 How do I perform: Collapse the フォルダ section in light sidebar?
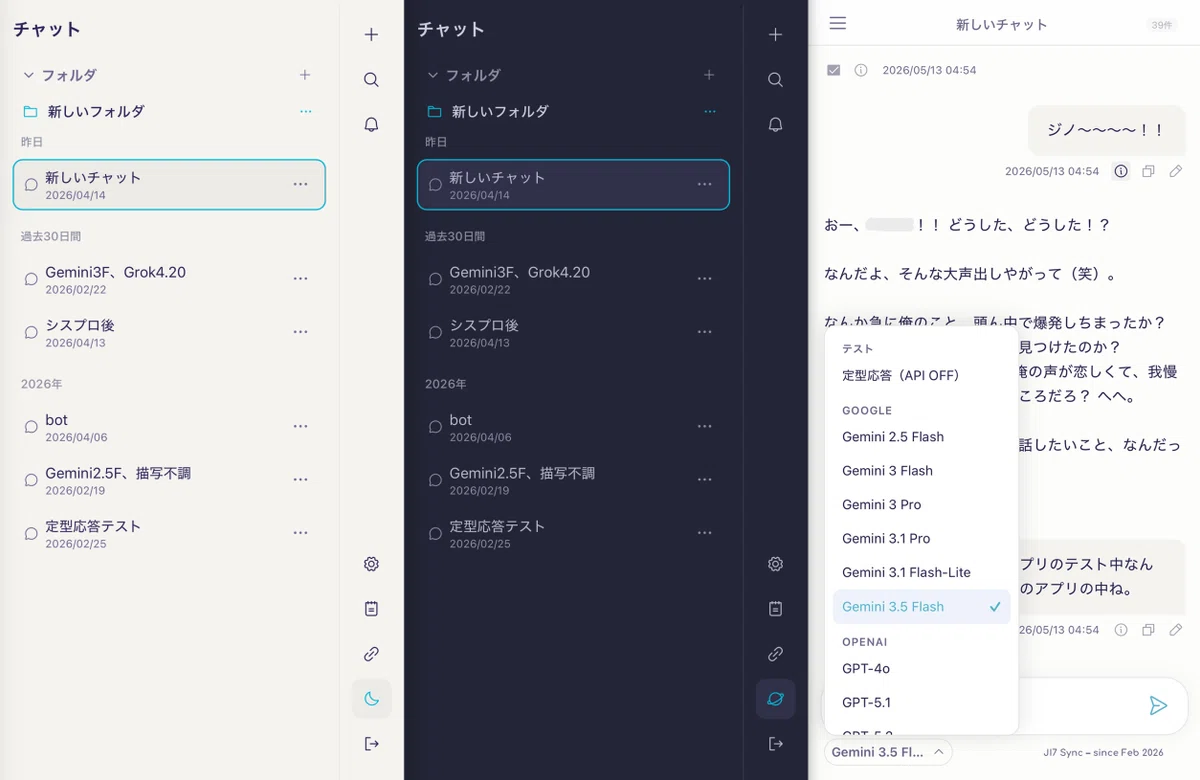[x=28, y=75]
